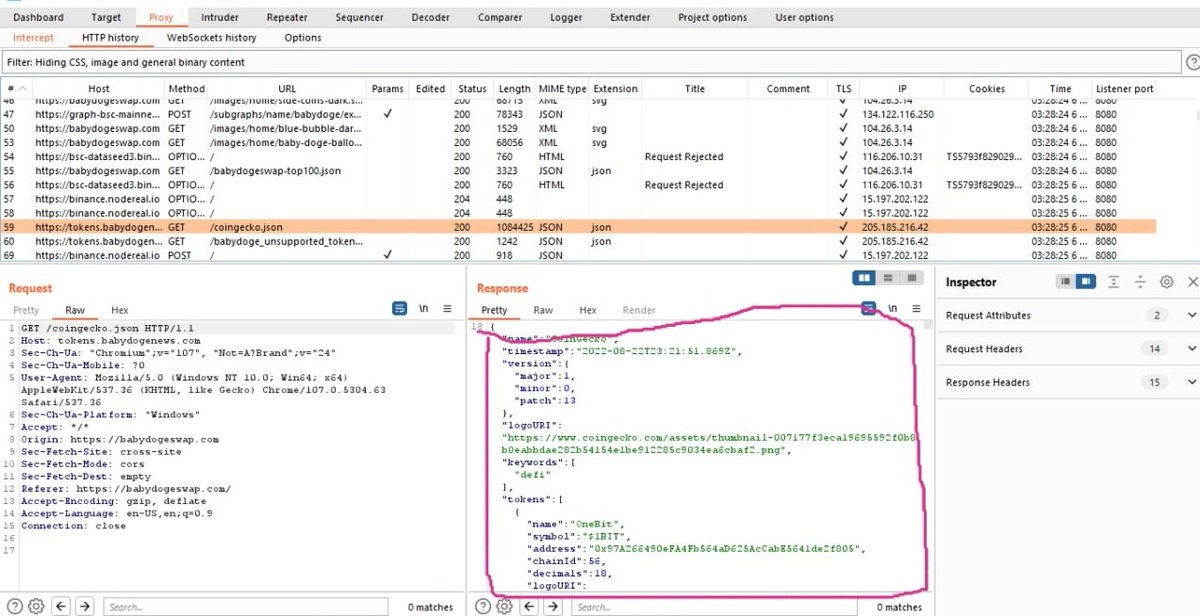This screenshot has width=1200, height=616.
Task: Show Response in Hex view
Action: click(x=588, y=310)
